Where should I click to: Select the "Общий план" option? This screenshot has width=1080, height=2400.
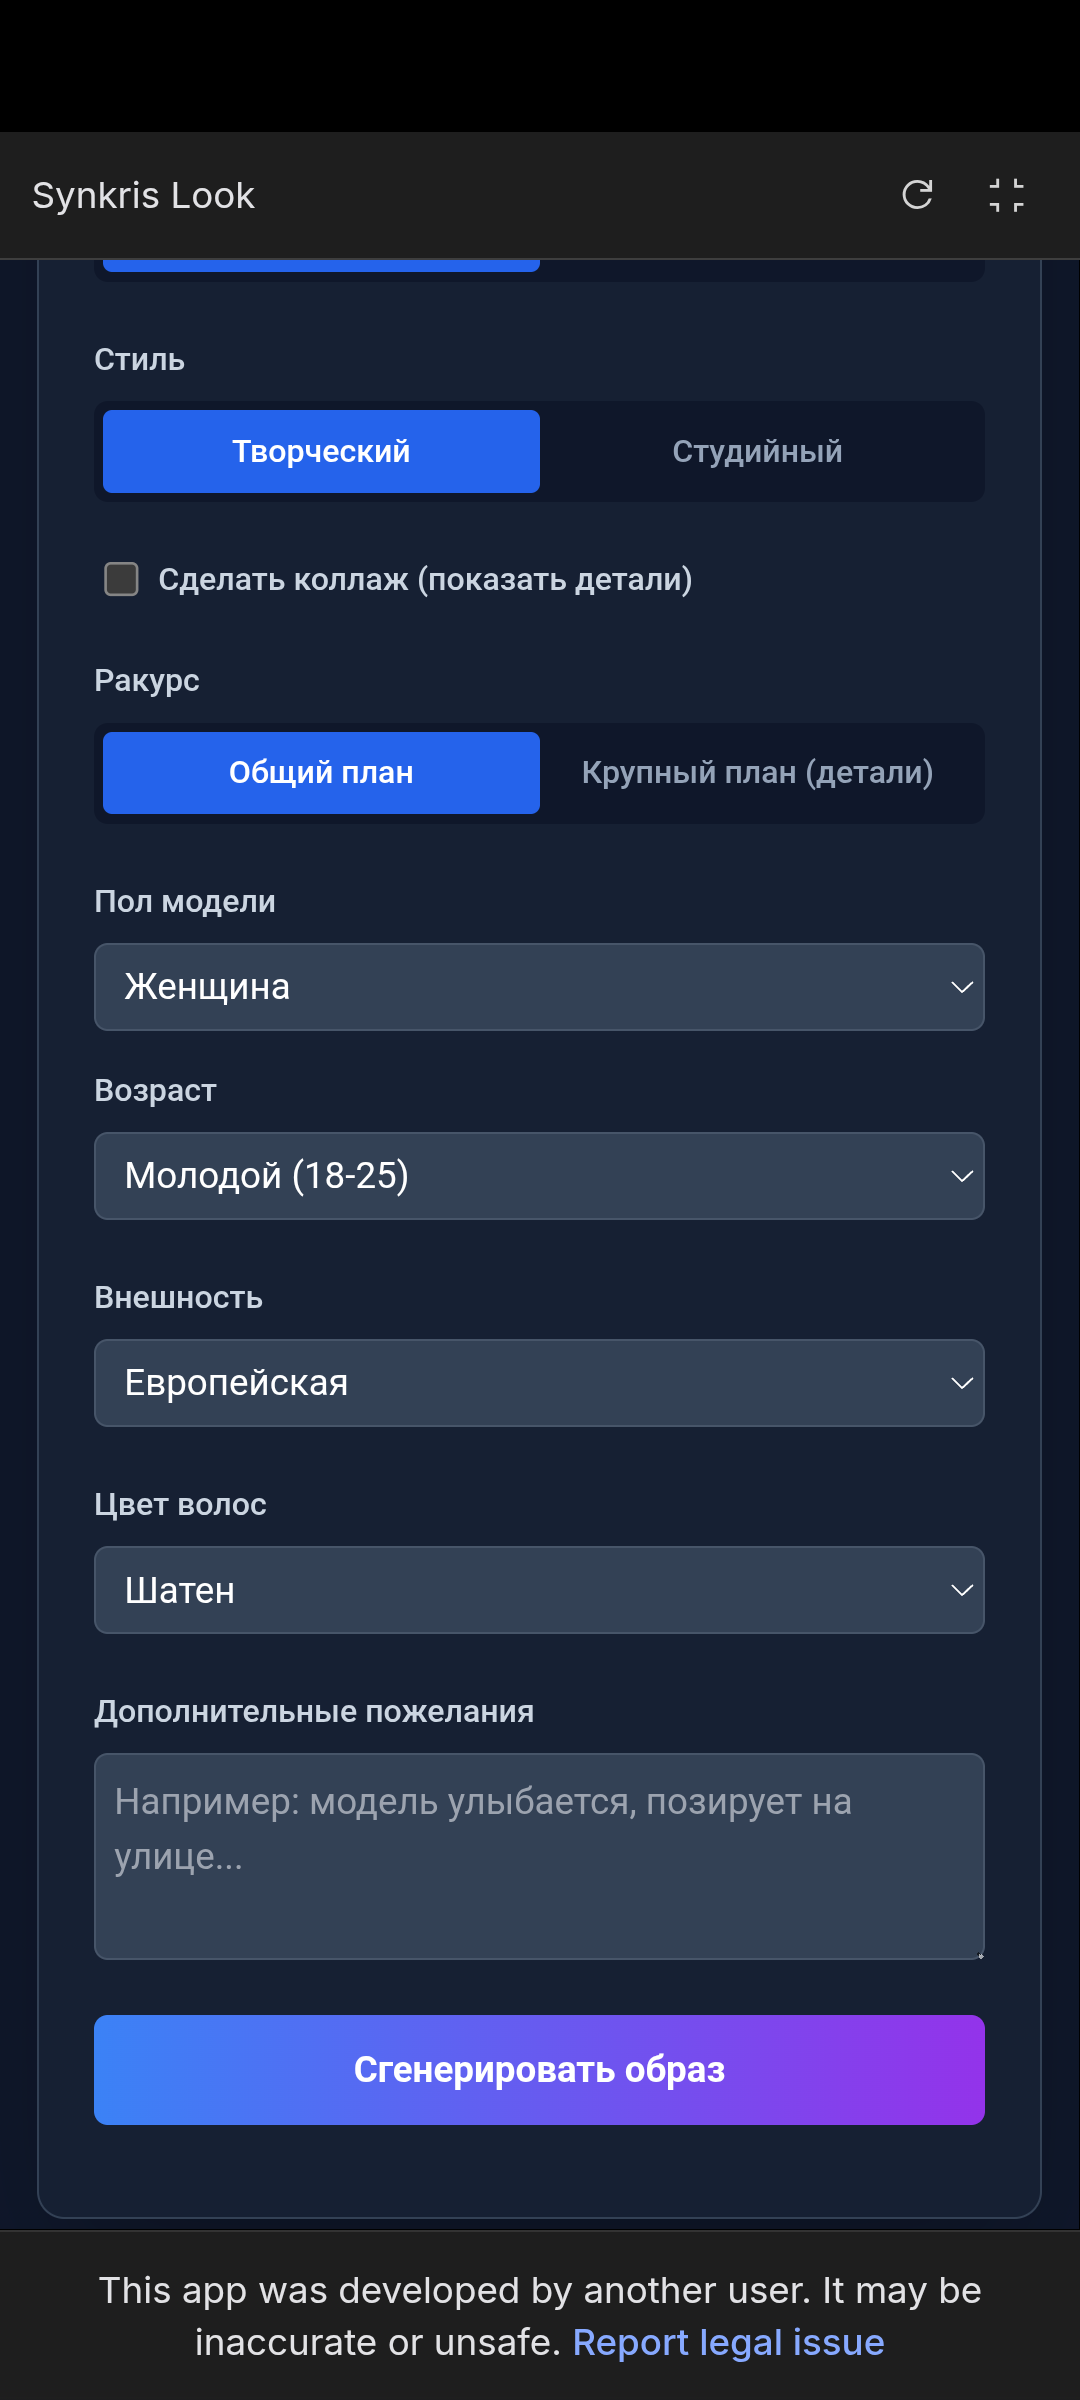pos(321,772)
